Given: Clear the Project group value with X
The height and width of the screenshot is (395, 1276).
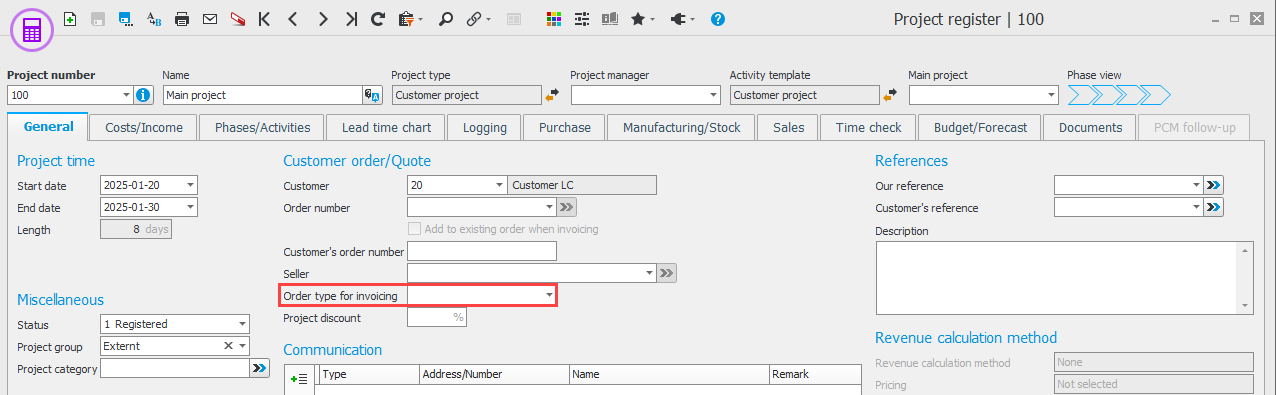Looking at the screenshot, I should (x=228, y=346).
